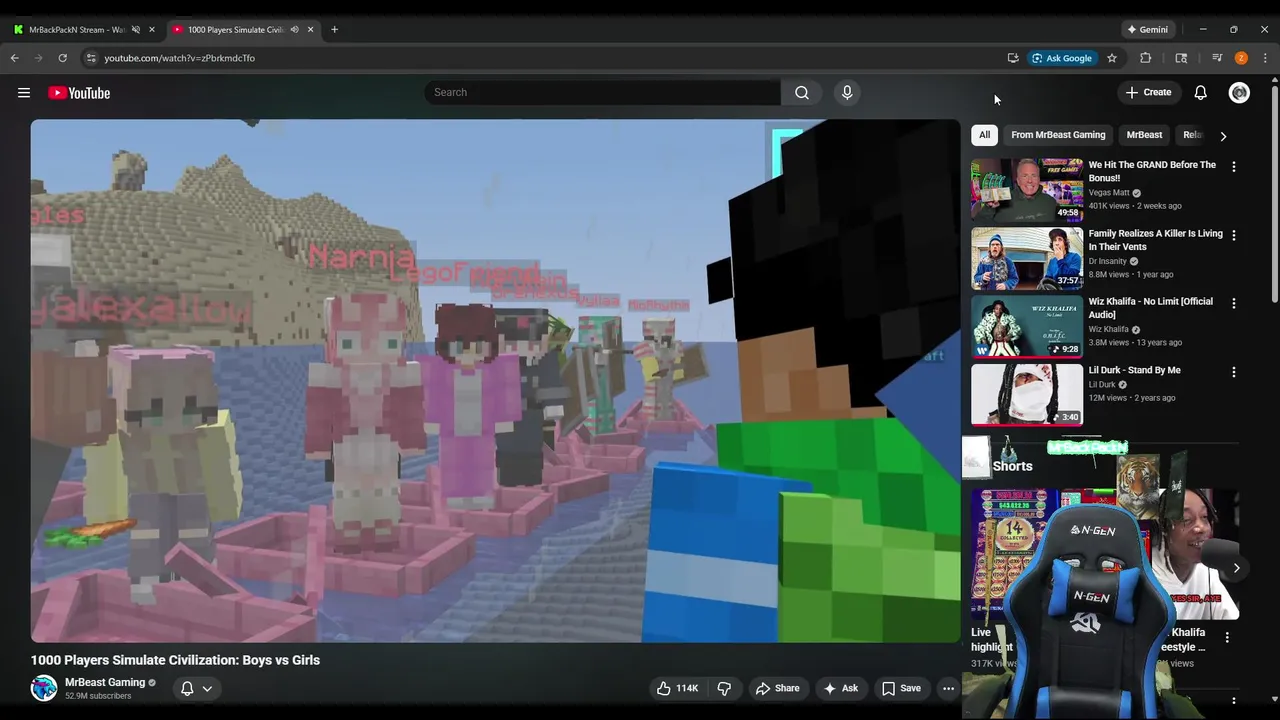Start voice search with microphone icon
The image size is (1280, 720).
coord(847,92)
